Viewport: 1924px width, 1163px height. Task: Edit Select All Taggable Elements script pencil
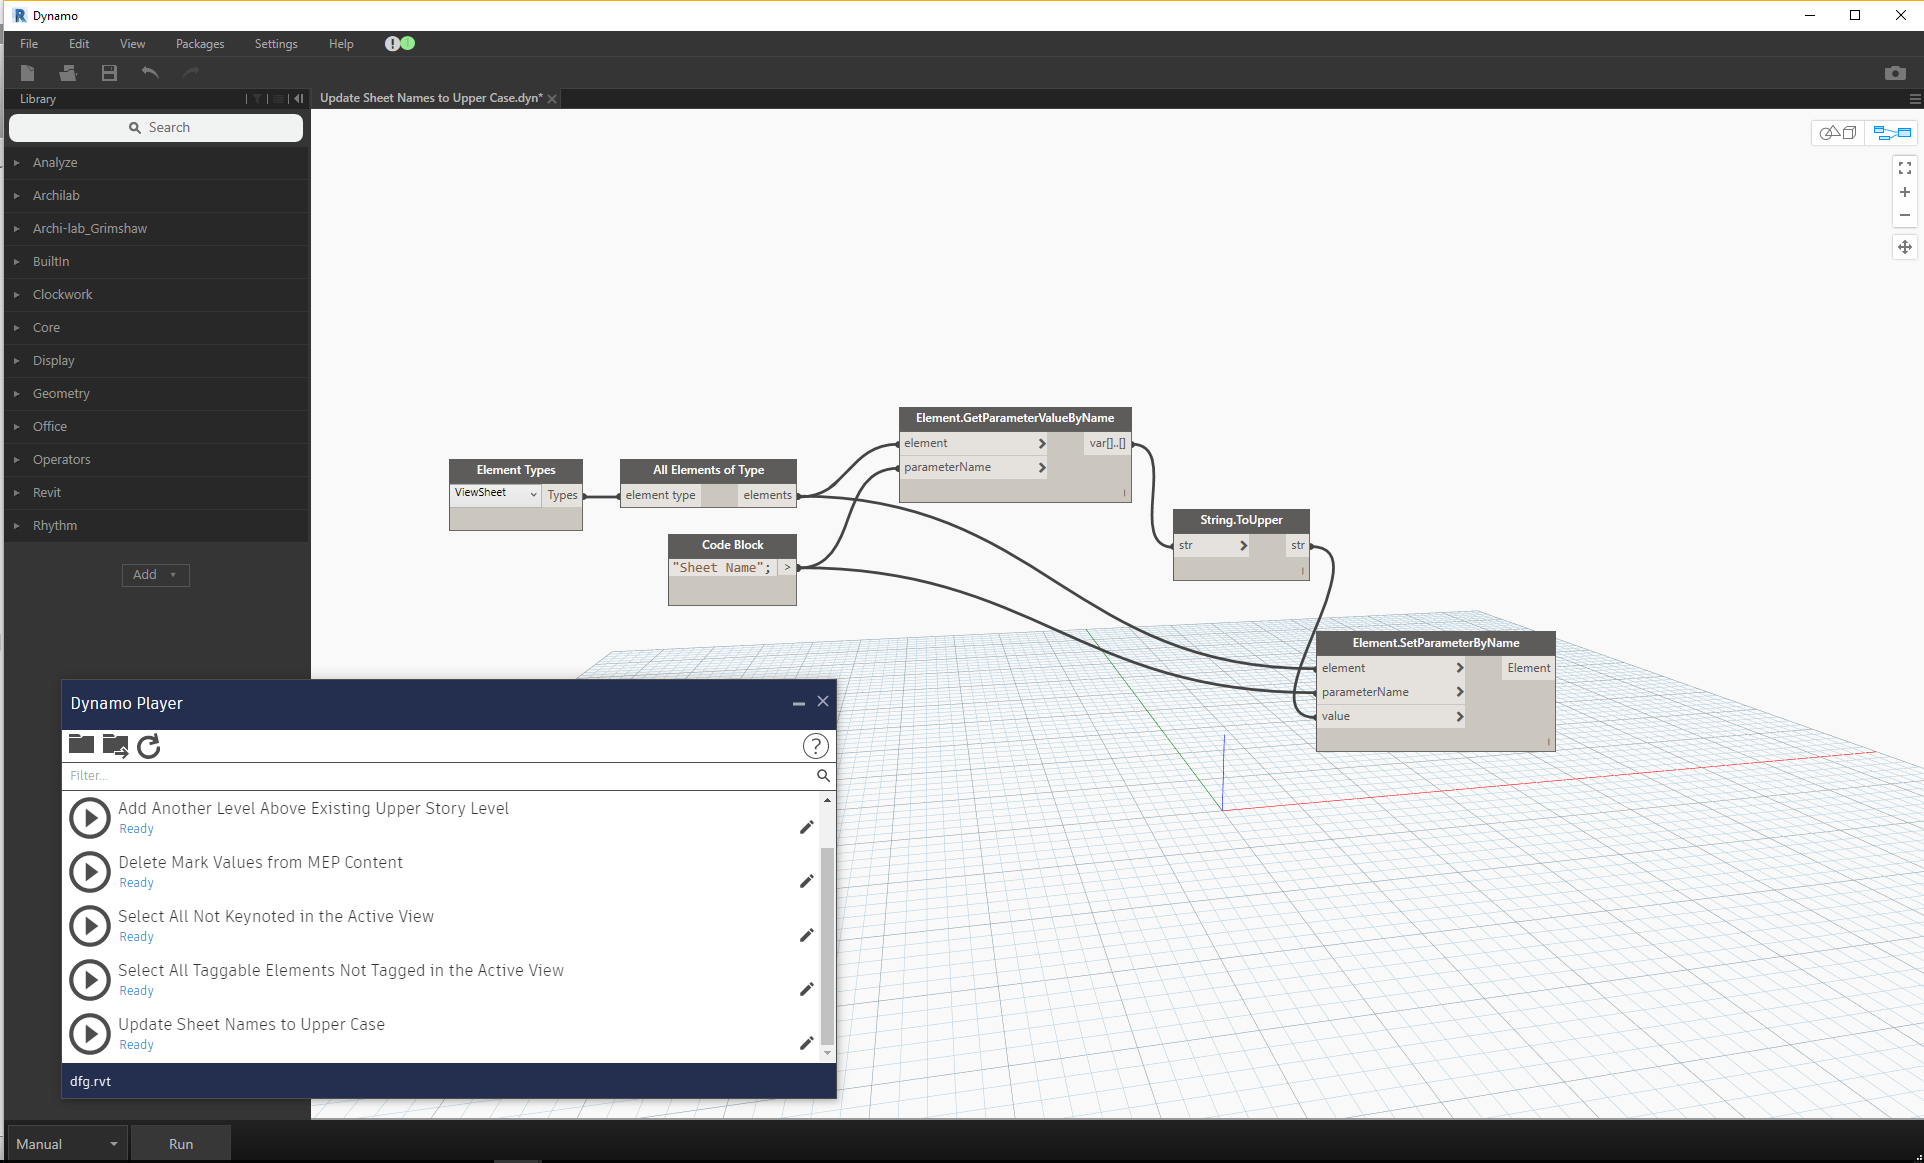coord(806,990)
